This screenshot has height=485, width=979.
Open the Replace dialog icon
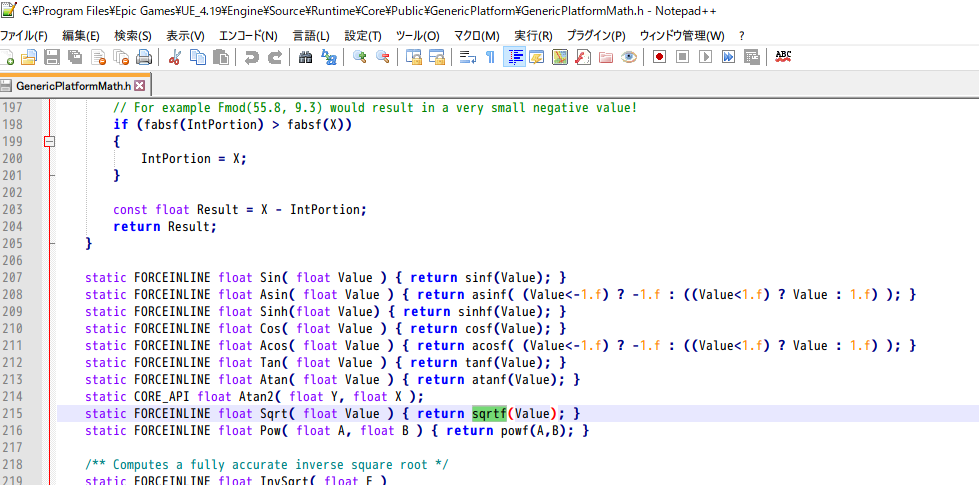point(328,57)
